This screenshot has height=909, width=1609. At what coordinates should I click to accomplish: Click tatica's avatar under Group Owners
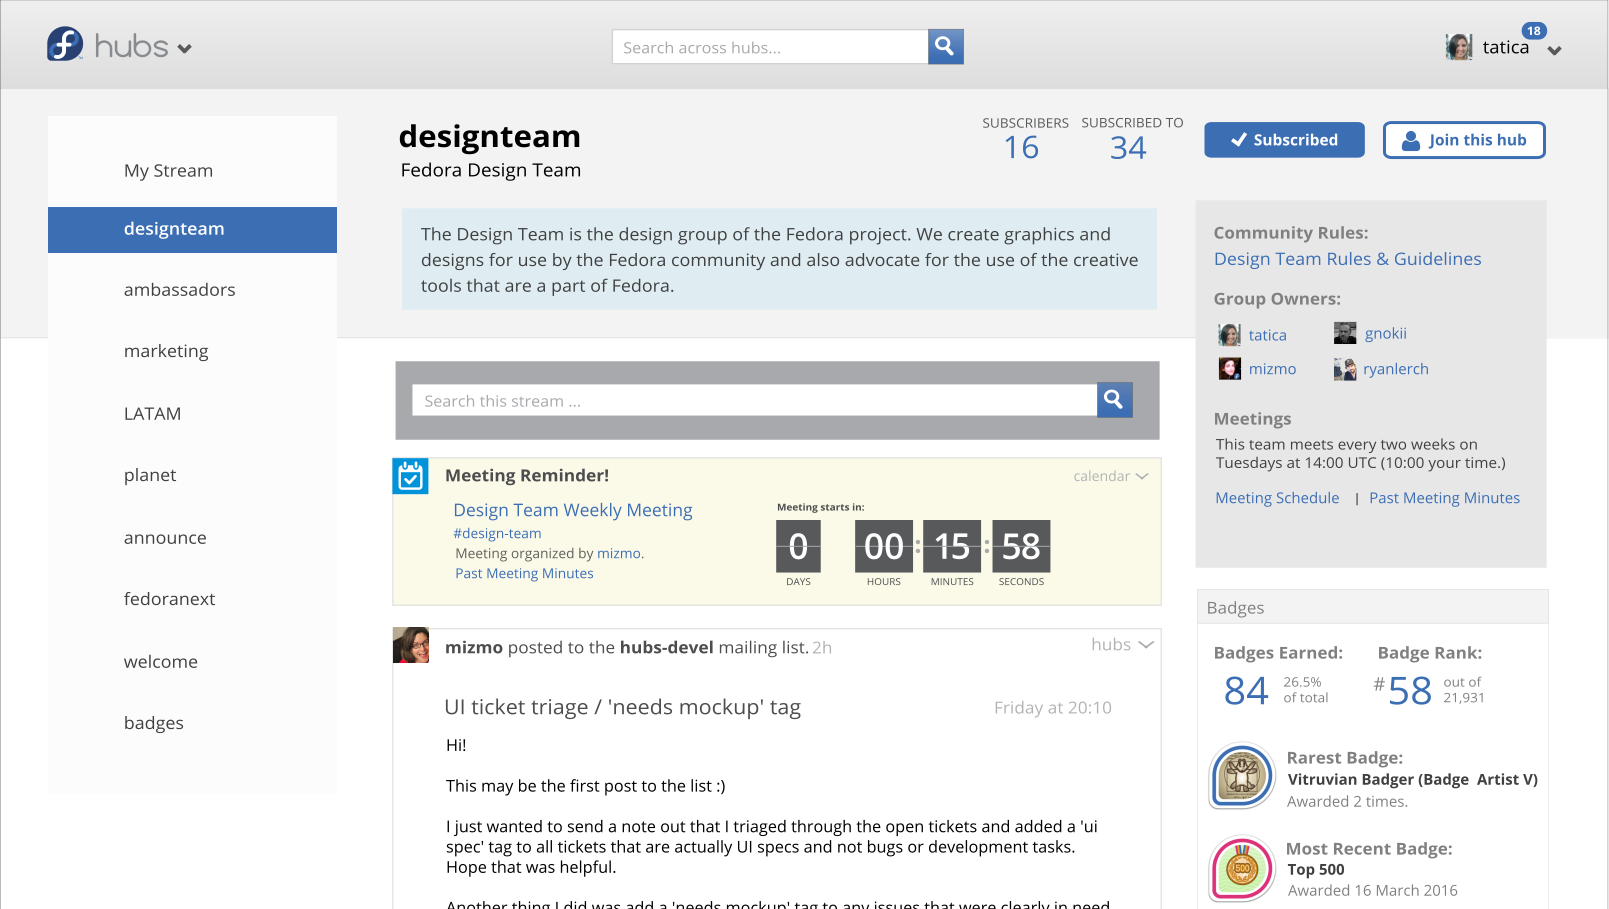[1229, 335]
